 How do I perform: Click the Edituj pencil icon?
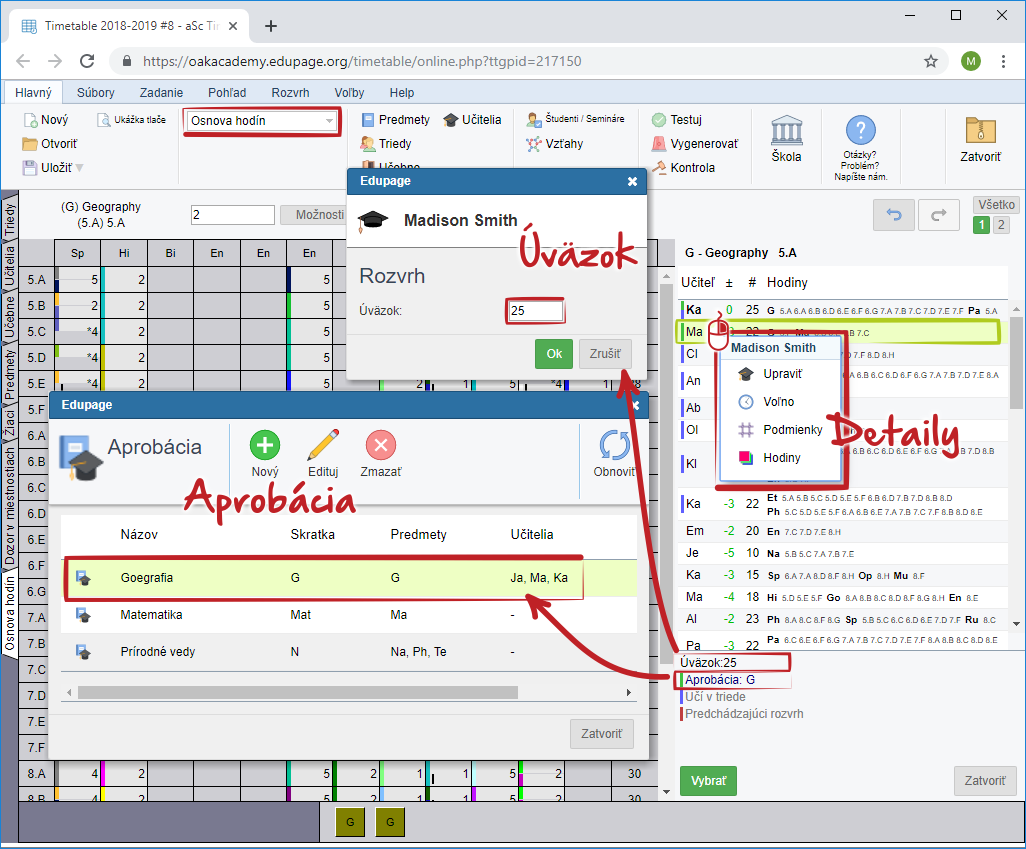pyautogui.click(x=322, y=445)
